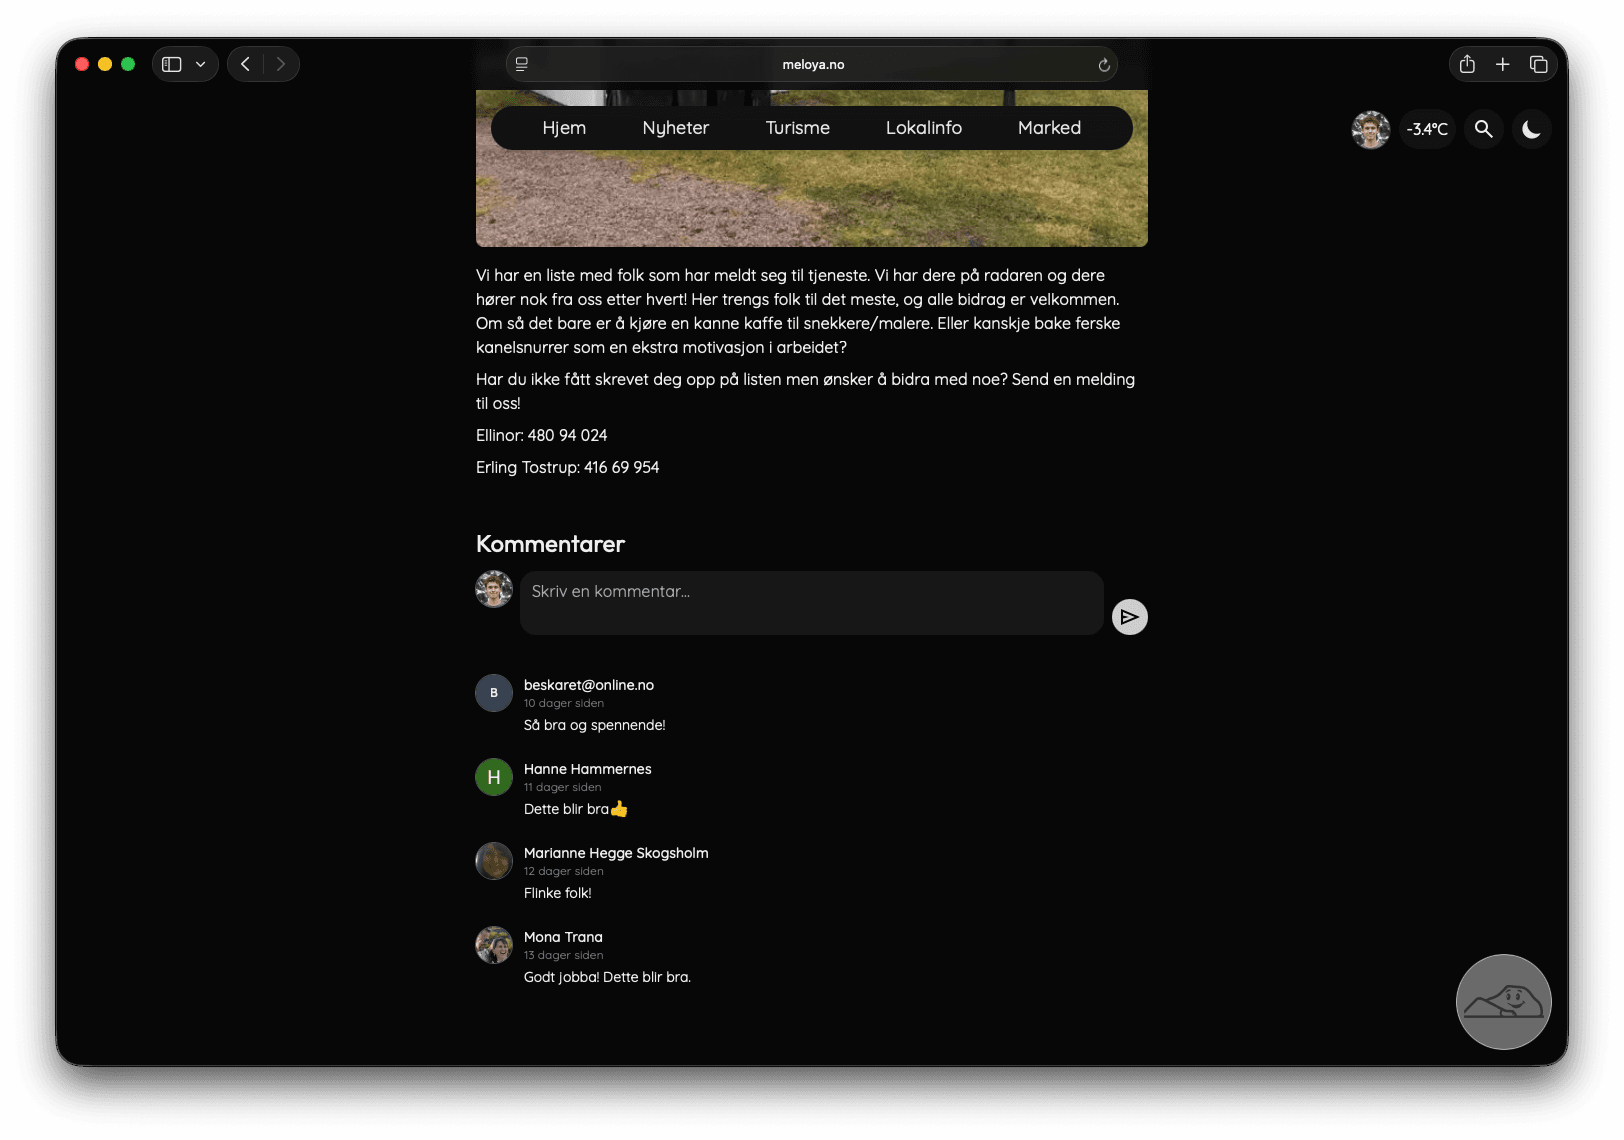Navigate to Lokalinfo

click(923, 128)
